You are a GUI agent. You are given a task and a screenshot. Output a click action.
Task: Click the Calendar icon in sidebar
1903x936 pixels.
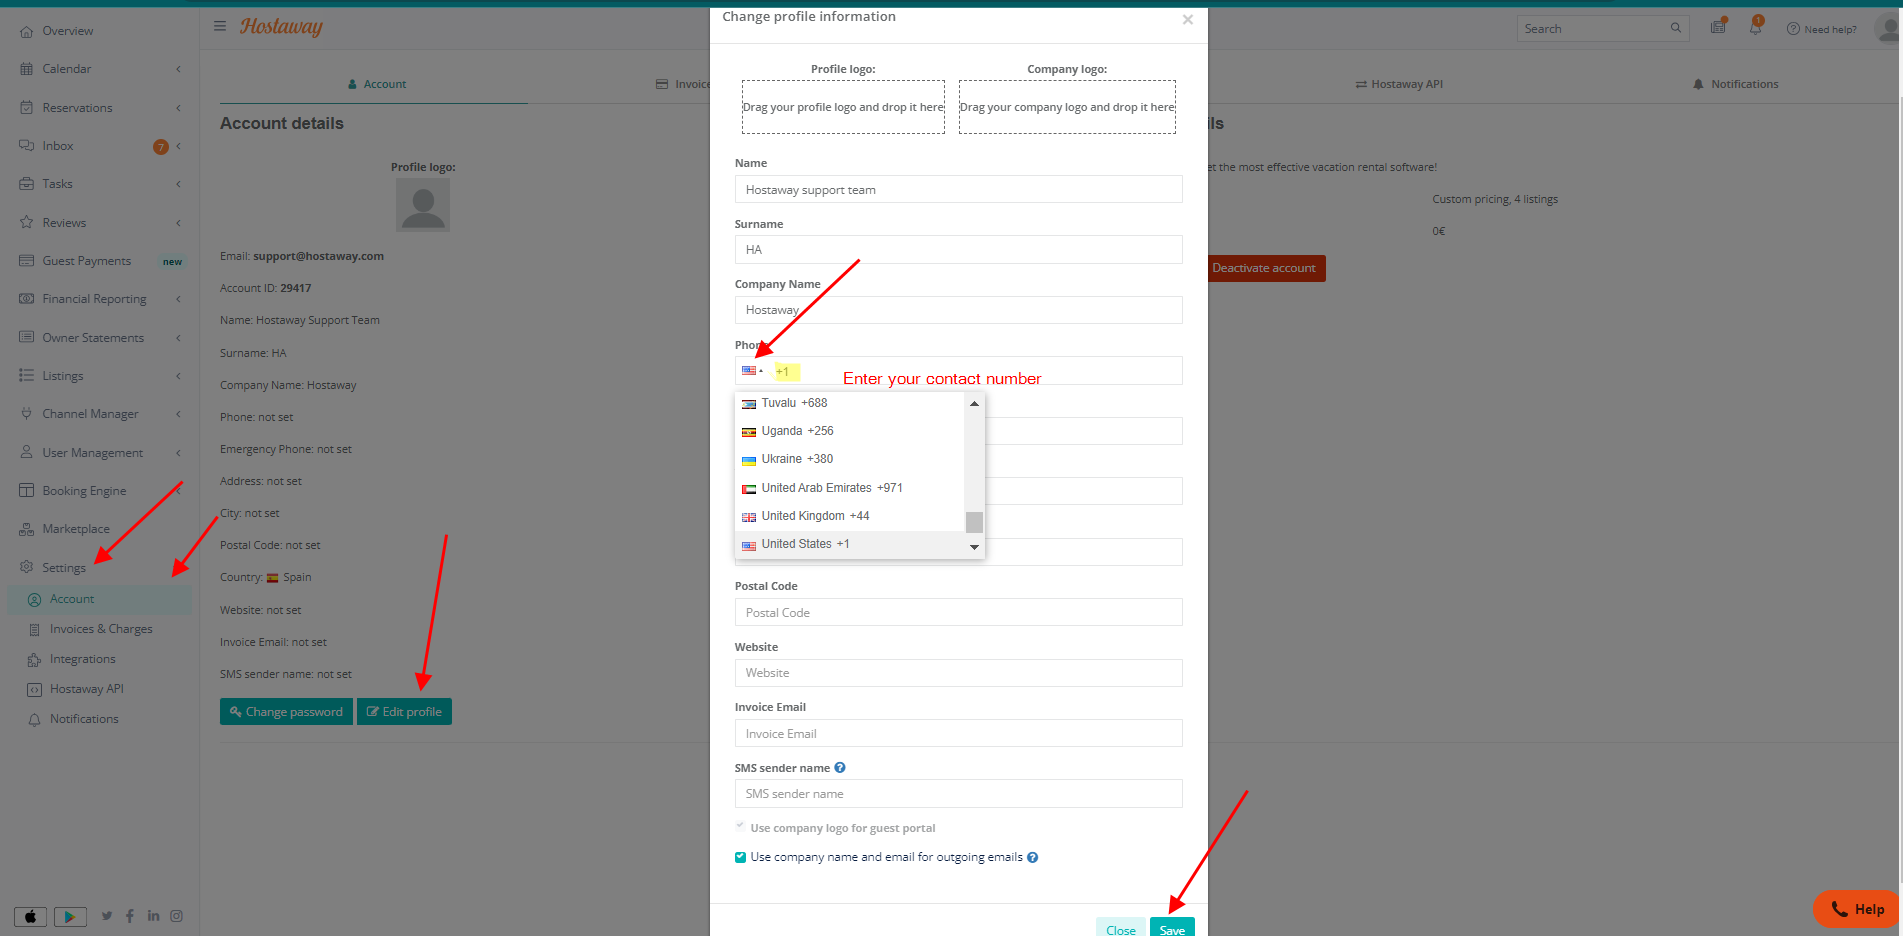(26, 69)
